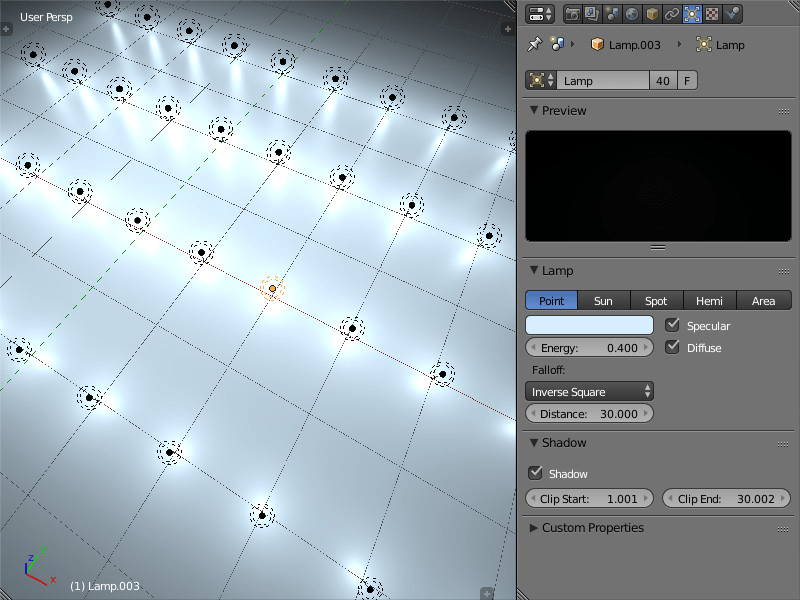Uncheck the Shadow checkbox
The height and width of the screenshot is (600, 800).
pyautogui.click(x=537, y=473)
